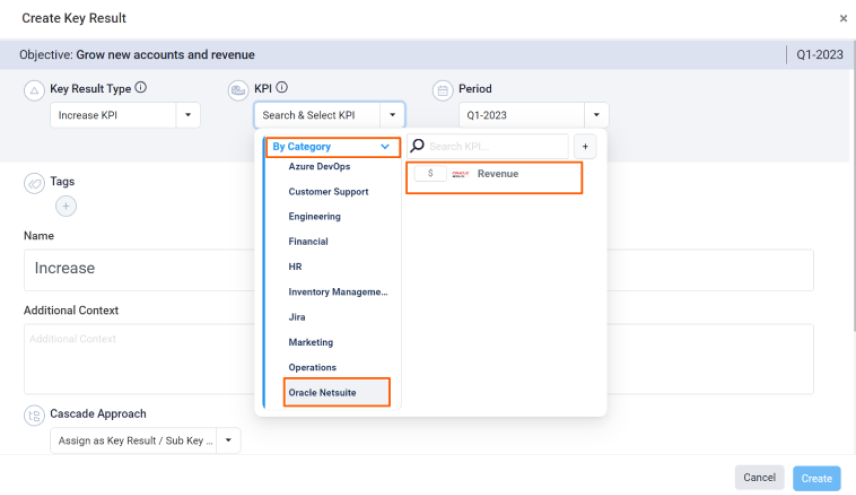Image resolution: width=856 pixels, height=495 pixels.
Task: Click the Key Result Type triangle icon
Action: [x=34, y=91]
